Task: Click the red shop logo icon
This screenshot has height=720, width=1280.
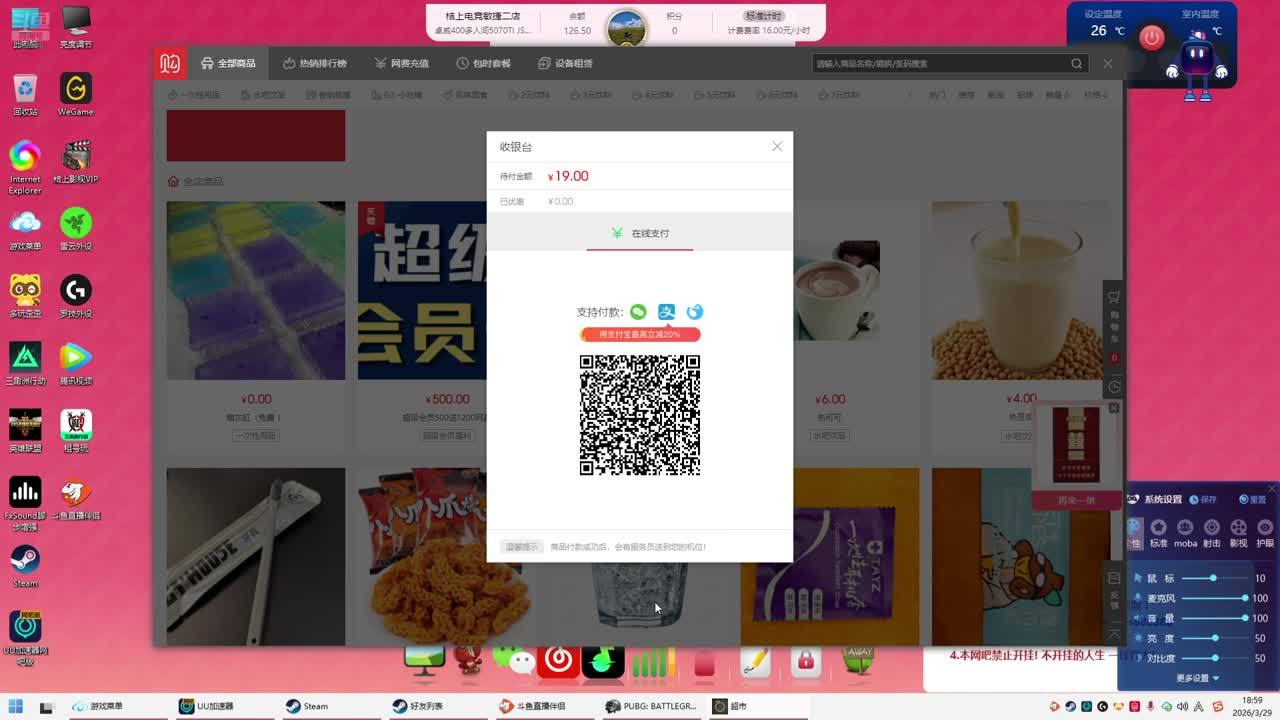Action: [170, 63]
